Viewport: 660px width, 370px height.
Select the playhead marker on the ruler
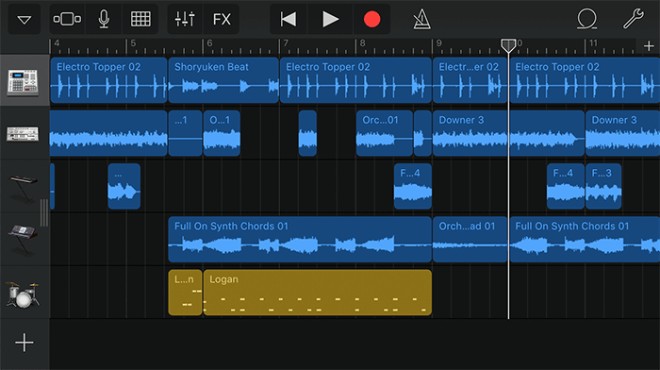(x=508, y=45)
